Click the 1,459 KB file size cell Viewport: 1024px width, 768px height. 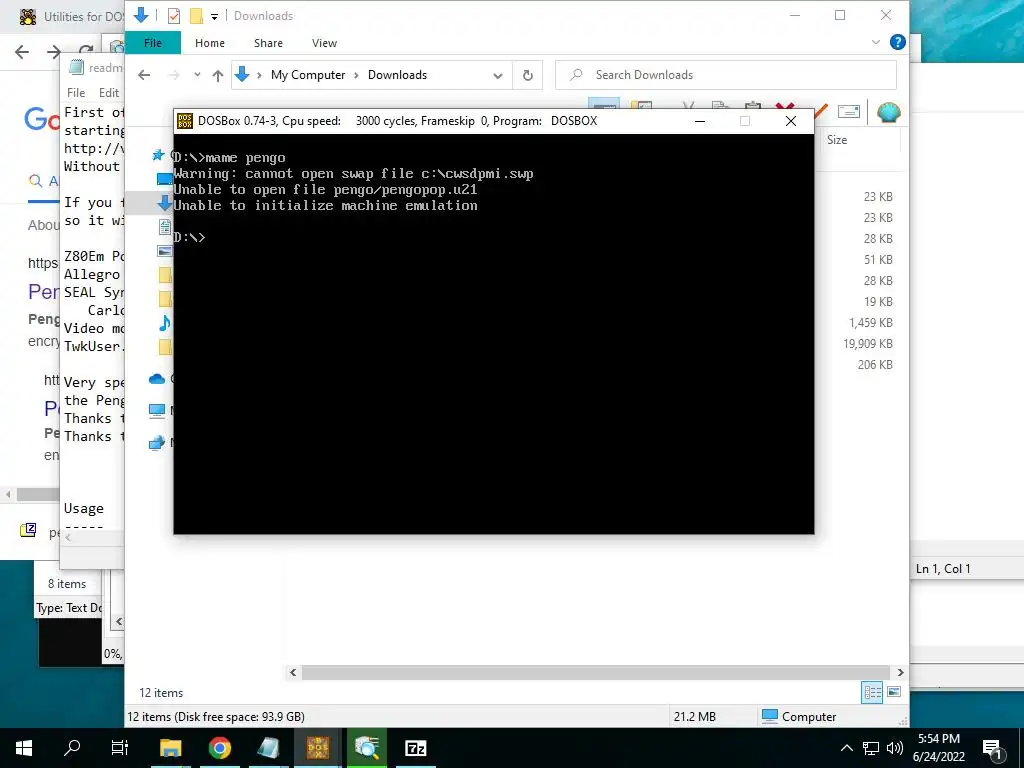click(x=871, y=323)
